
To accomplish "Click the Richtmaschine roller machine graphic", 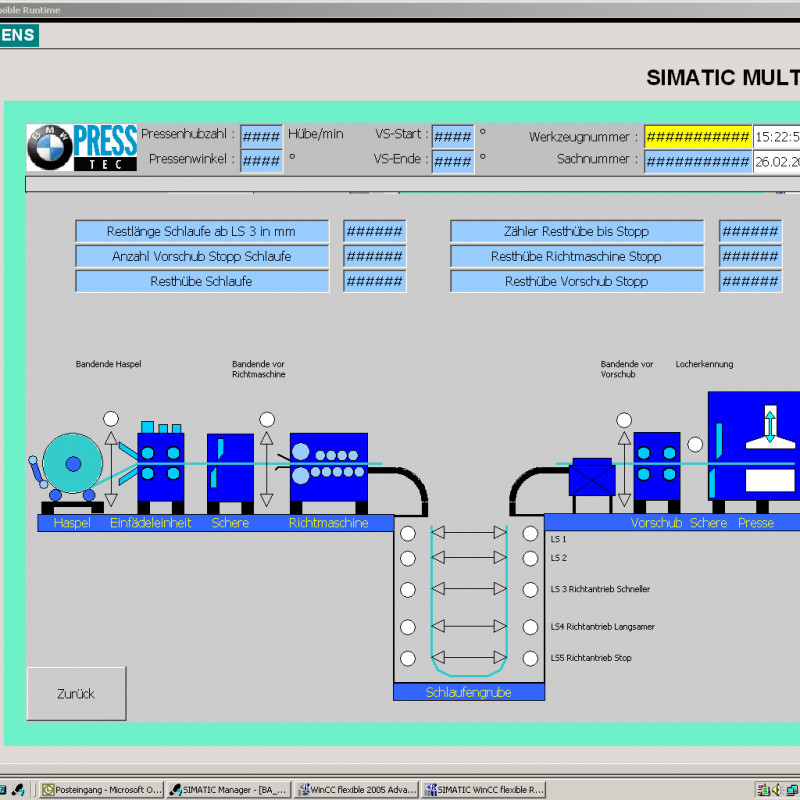I will pyautogui.click(x=329, y=473).
